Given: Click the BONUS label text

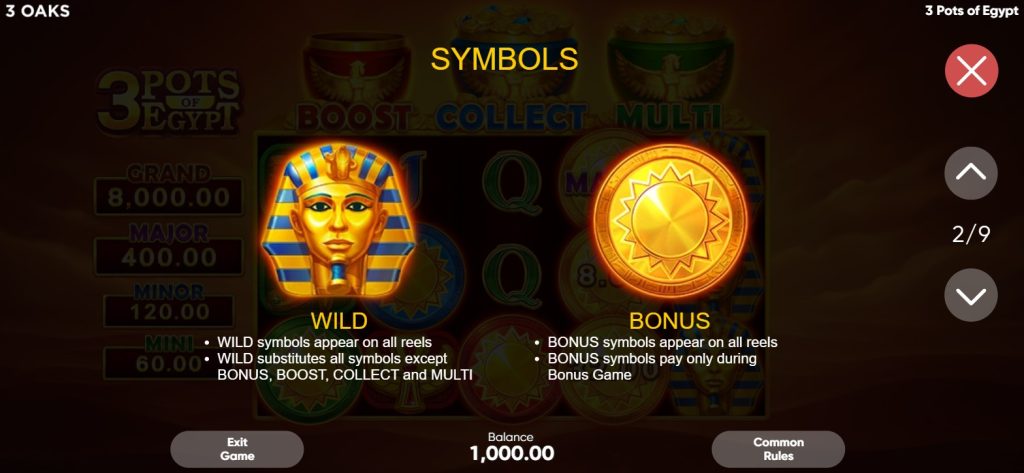Looking at the screenshot, I should 669,321.
